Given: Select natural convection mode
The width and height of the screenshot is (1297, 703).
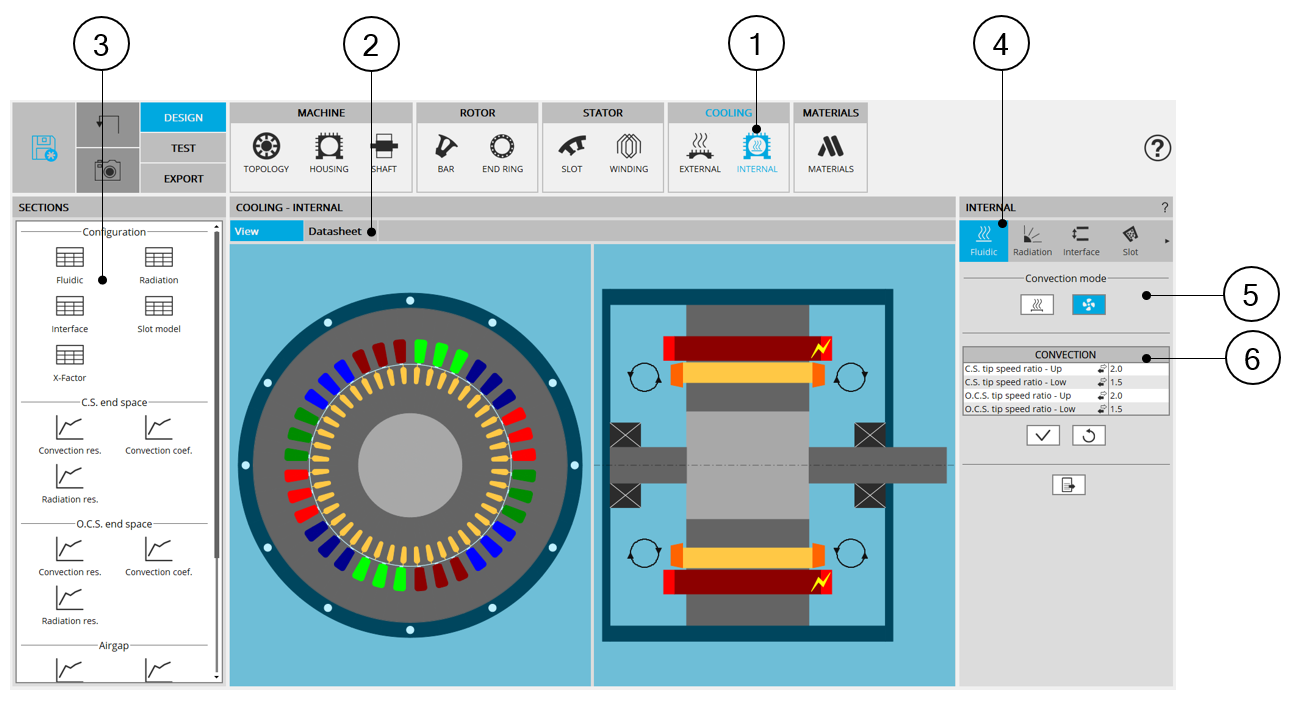Looking at the screenshot, I should (x=1037, y=305).
